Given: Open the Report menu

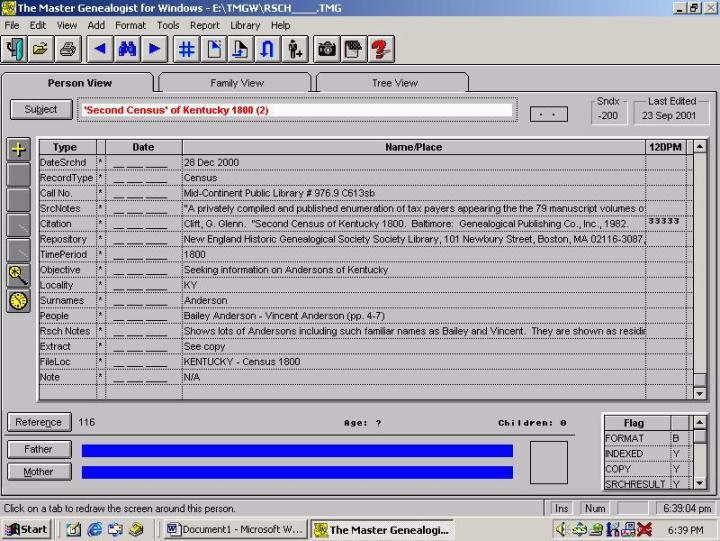Looking at the screenshot, I should [x=205, y=25].
